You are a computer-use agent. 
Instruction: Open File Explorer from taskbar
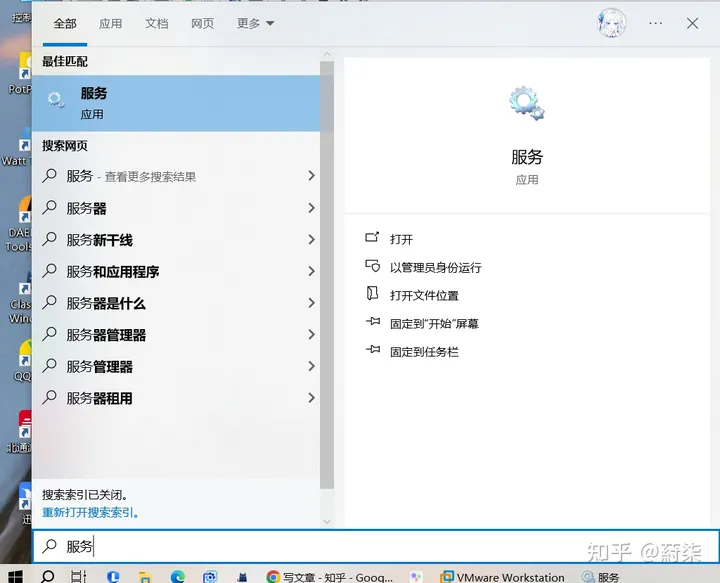pos(145,577)
